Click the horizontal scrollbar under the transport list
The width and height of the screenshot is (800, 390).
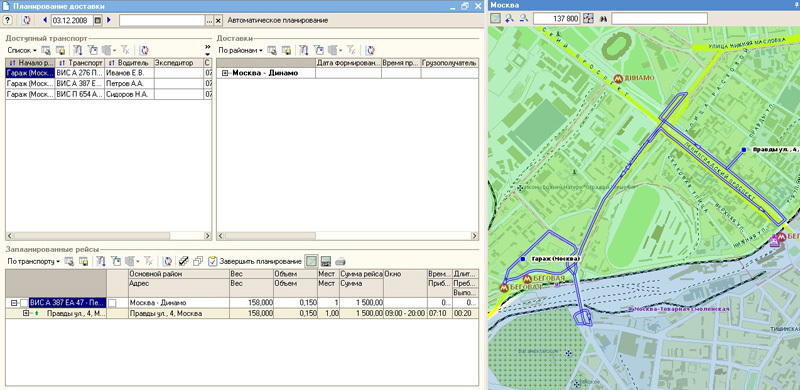tap(108, 236)
